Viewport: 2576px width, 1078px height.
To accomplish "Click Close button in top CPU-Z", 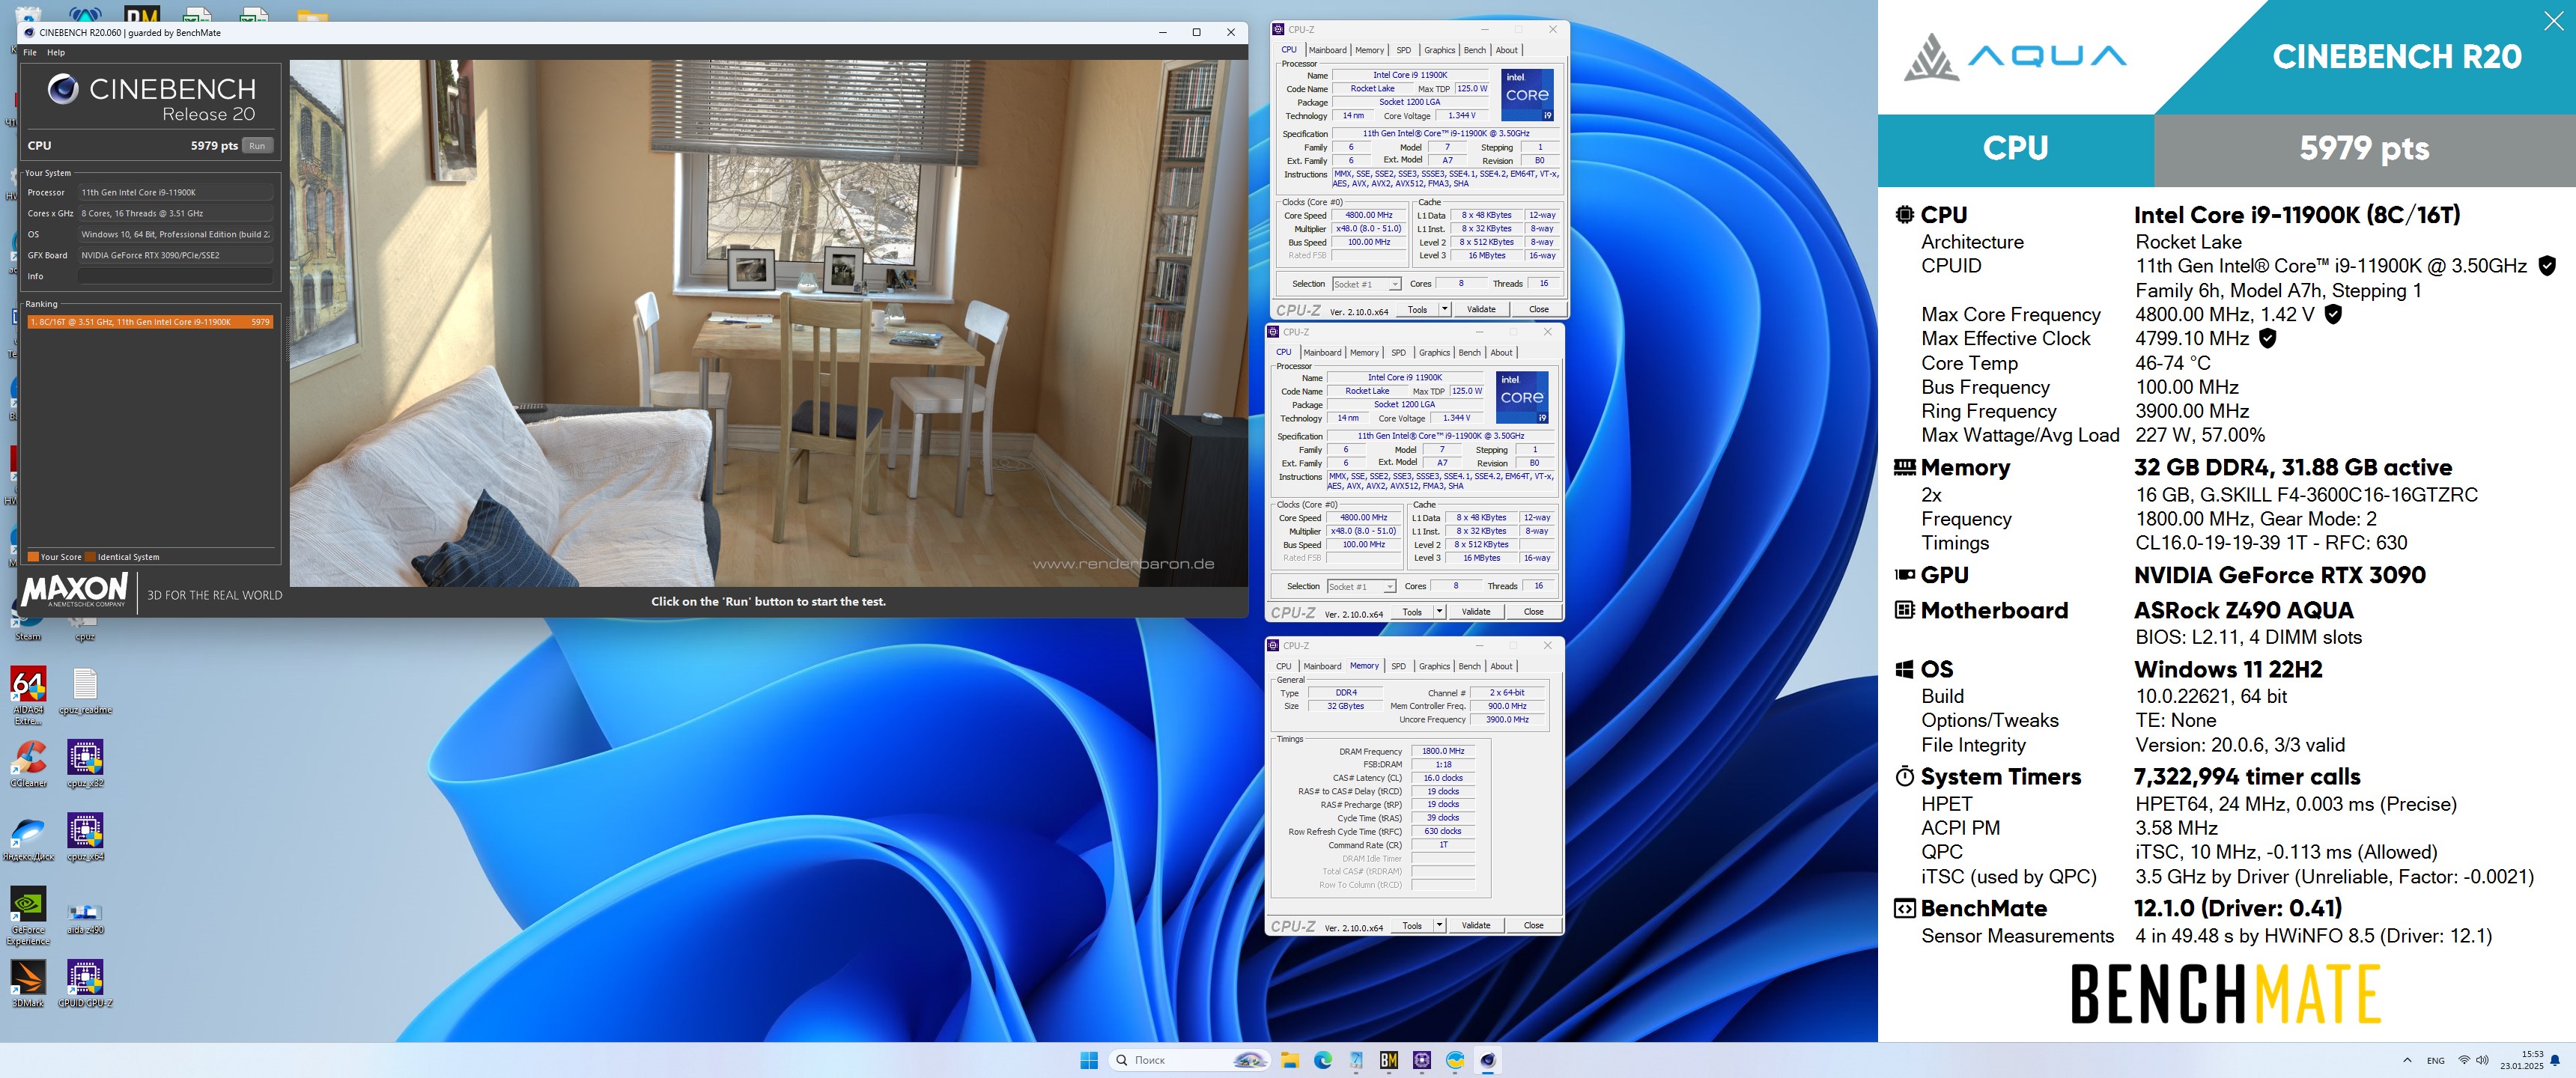I will pos(1538,310).
